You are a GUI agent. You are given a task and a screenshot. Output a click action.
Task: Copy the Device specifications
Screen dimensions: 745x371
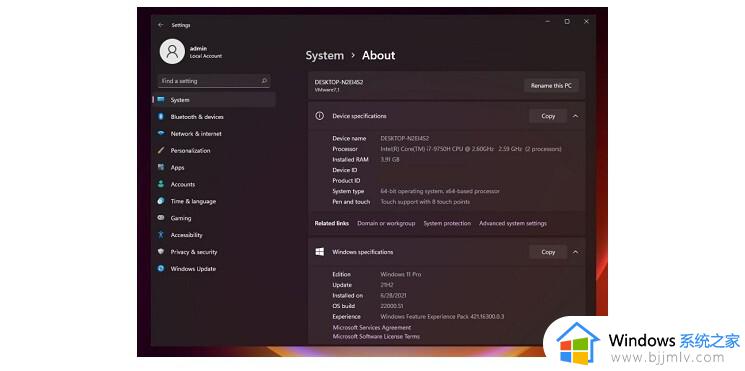point(548,116)
